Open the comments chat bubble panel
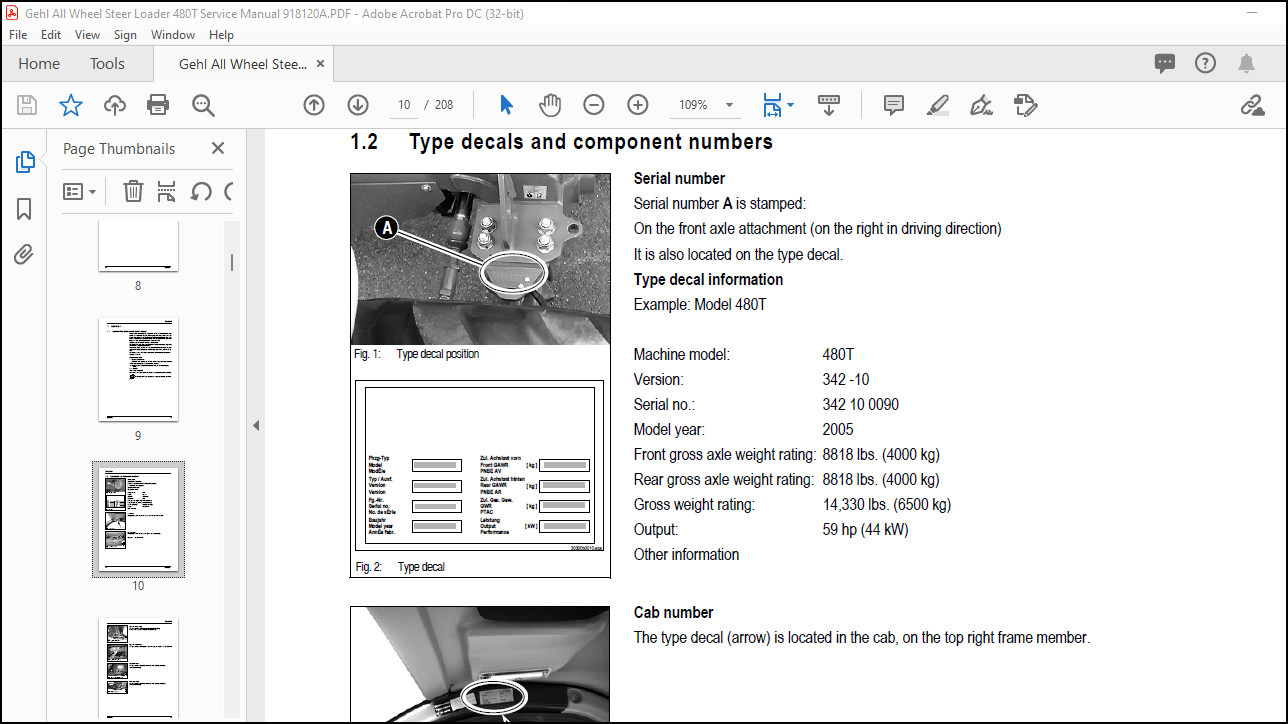The height and width of the screenshot is (724, 1288). [x=1165, y=64]
